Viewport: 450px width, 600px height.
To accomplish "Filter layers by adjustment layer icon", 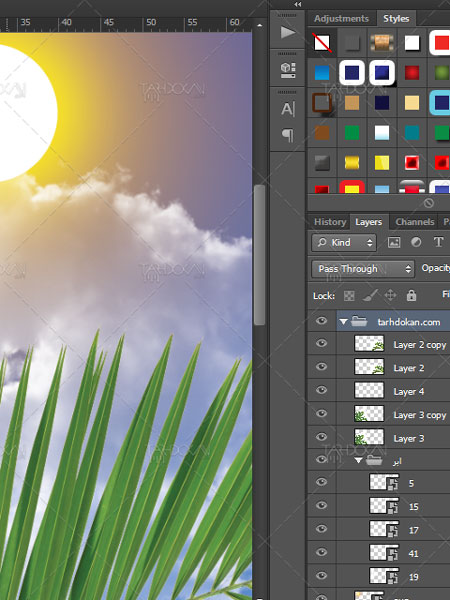I will coord(416,242).
